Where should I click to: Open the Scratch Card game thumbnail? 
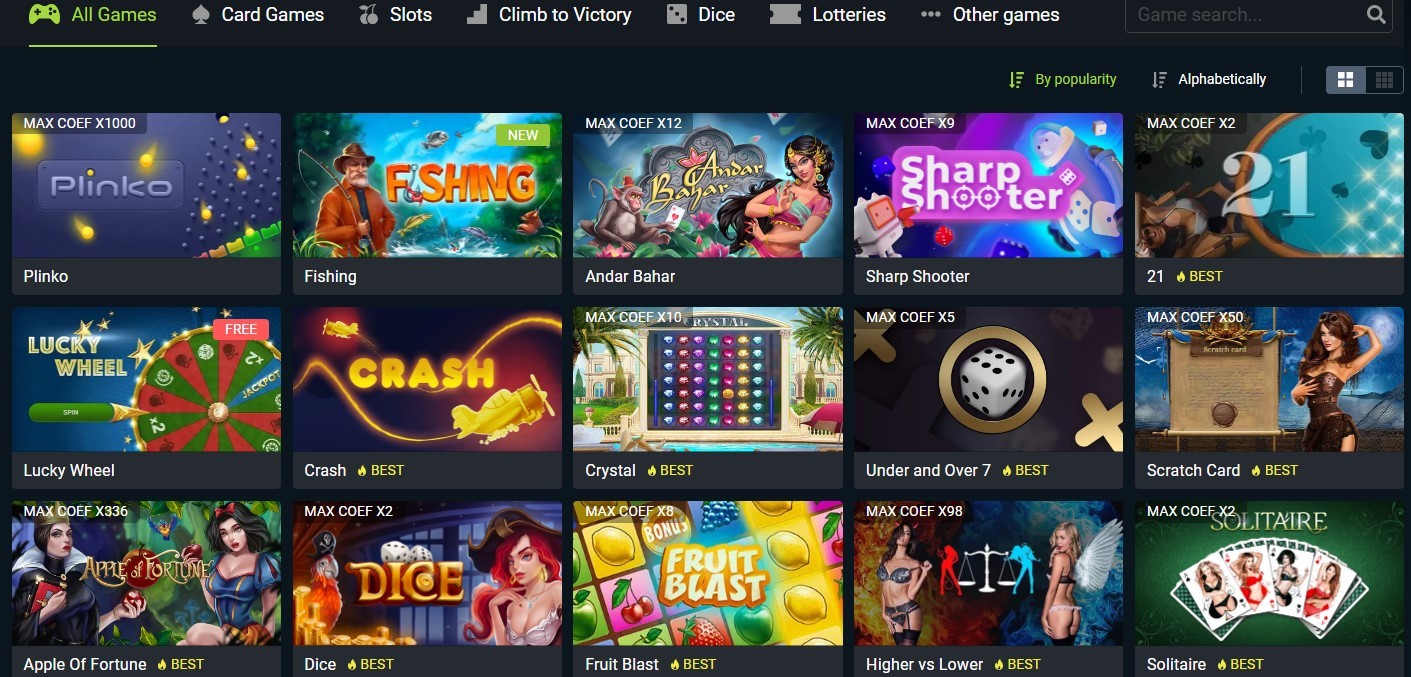coord(1269,379)
